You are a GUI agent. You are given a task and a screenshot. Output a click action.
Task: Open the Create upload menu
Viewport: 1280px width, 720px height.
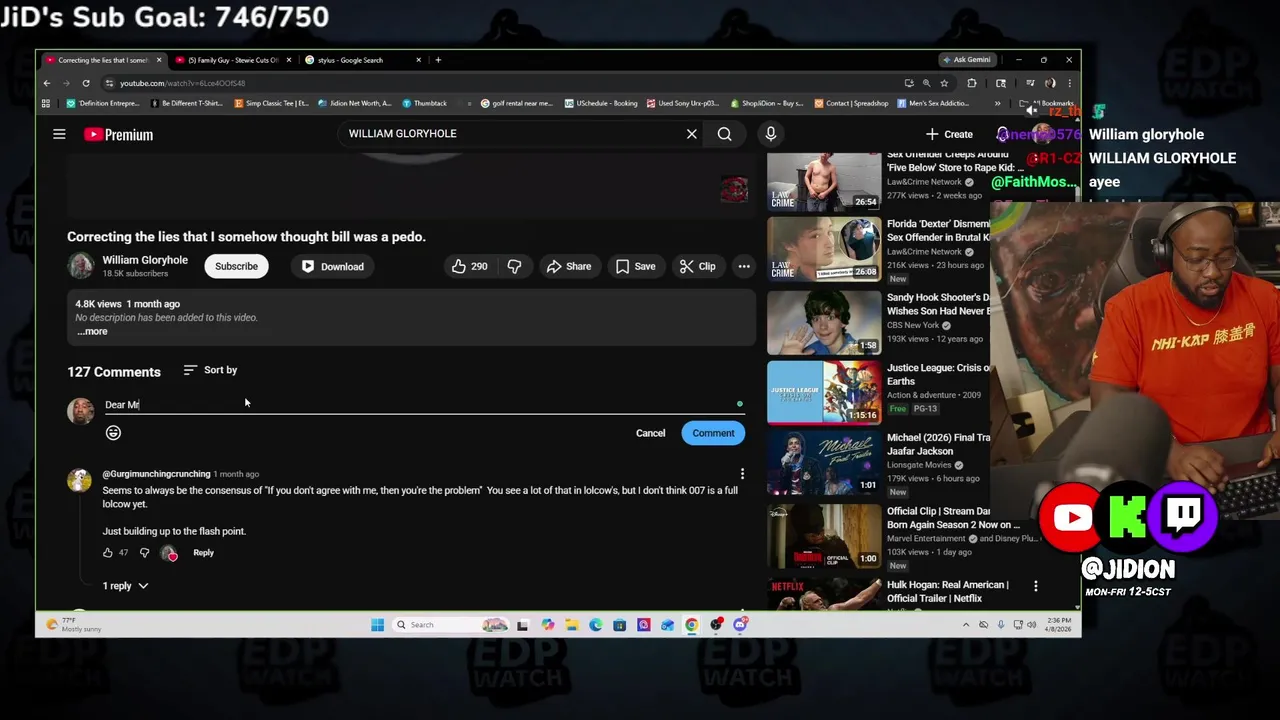click(x=949, y=134)
